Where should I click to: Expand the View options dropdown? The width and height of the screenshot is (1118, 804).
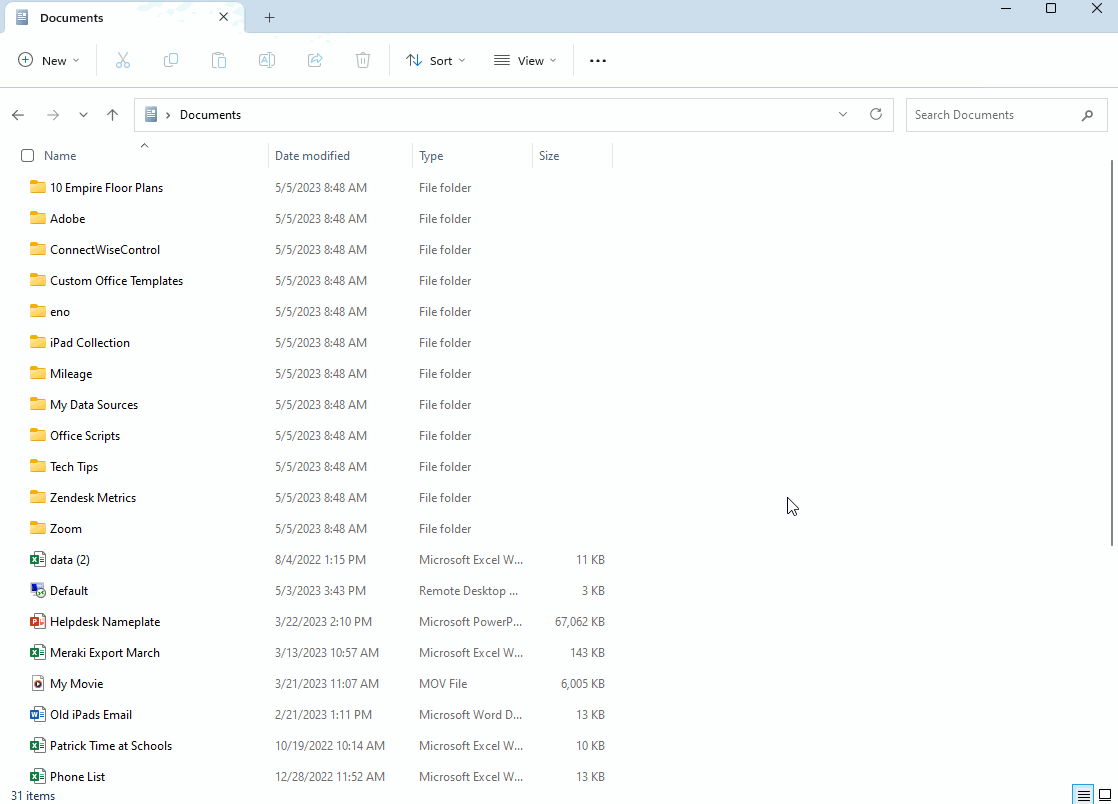point(525,61)
